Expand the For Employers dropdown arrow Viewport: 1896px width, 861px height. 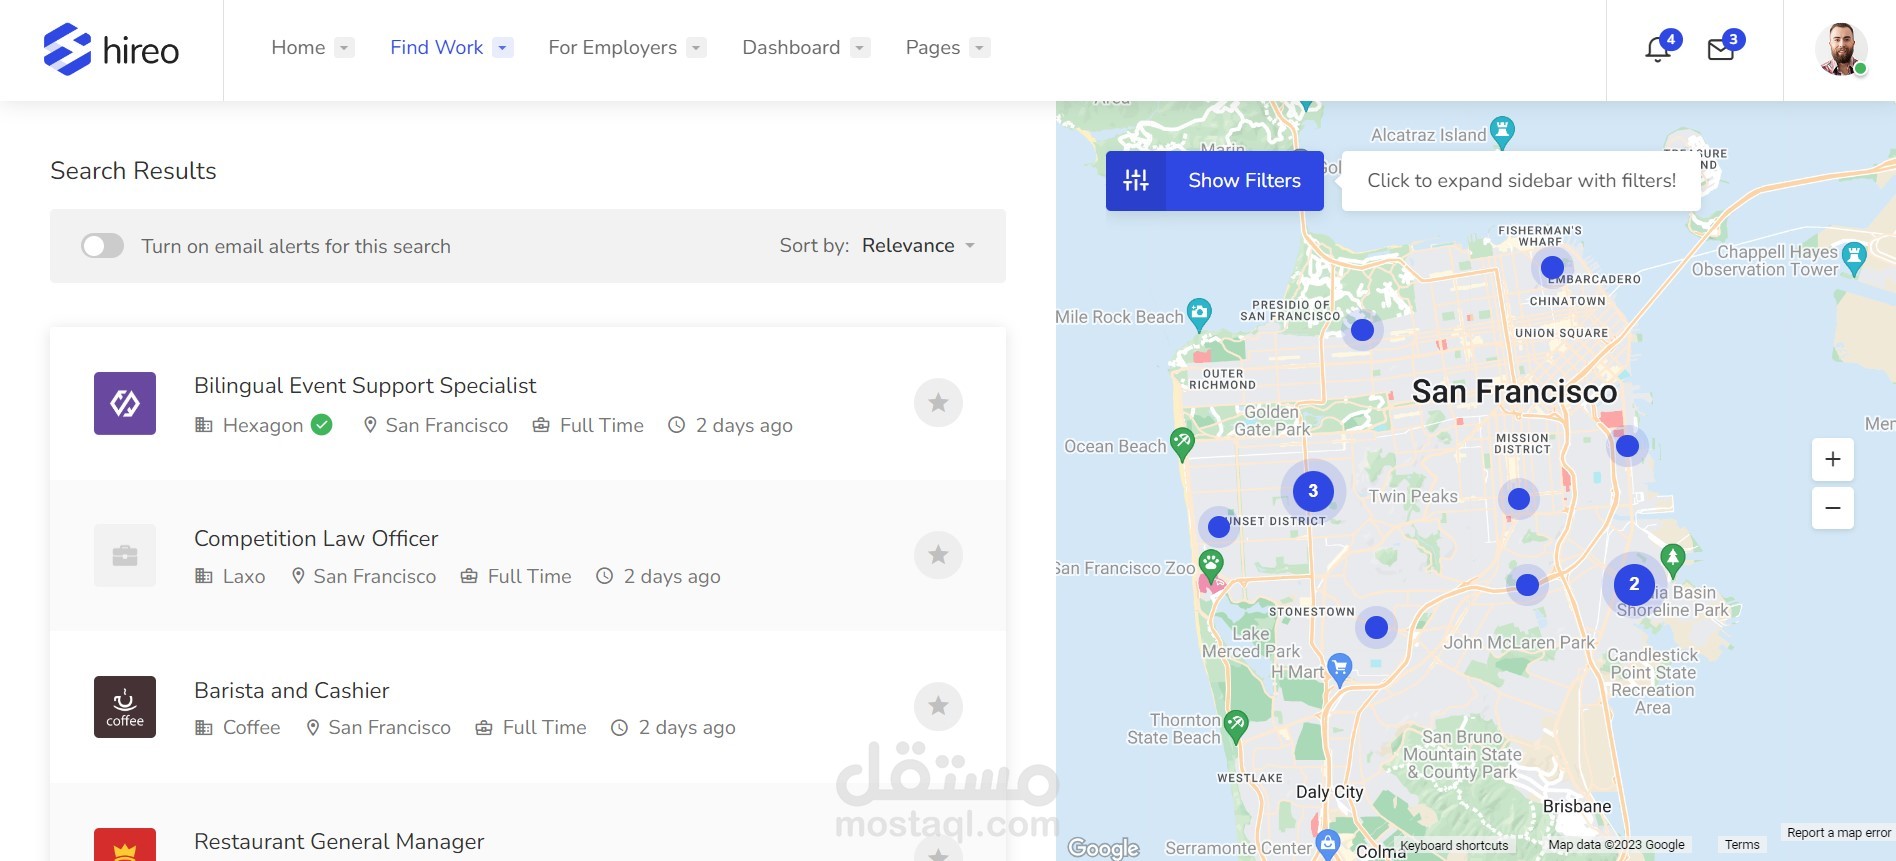(x=696, y=48)
